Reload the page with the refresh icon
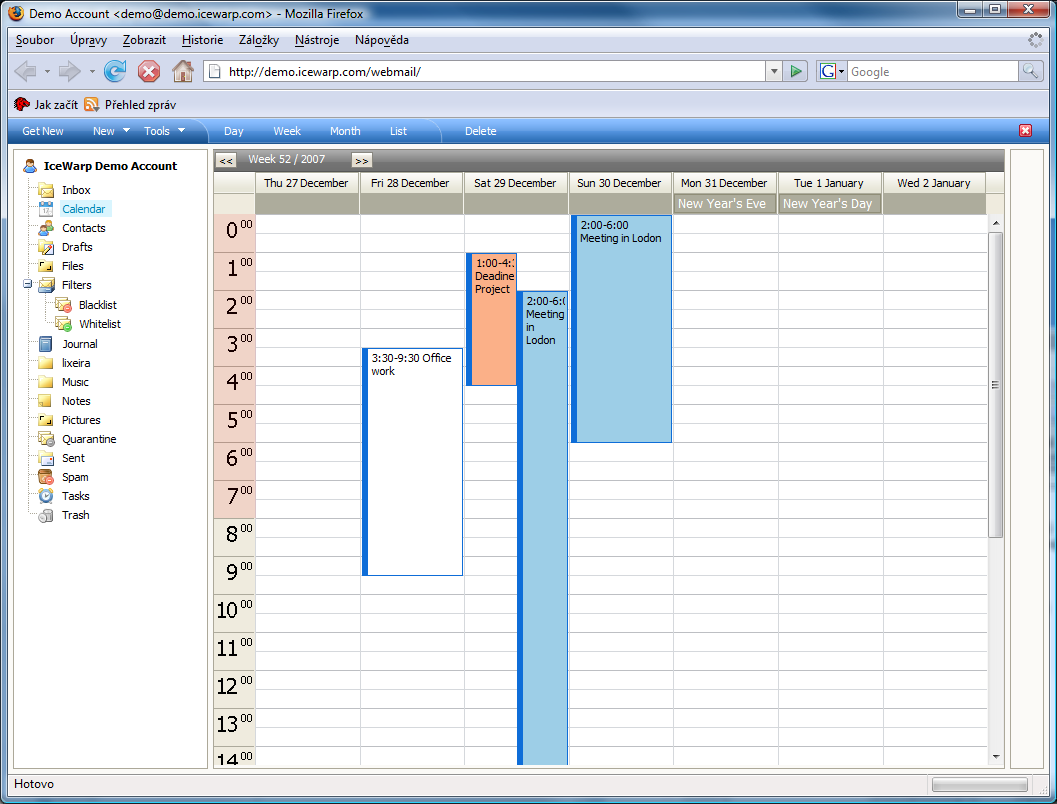 pyautogui.click(x=115, y=71)
